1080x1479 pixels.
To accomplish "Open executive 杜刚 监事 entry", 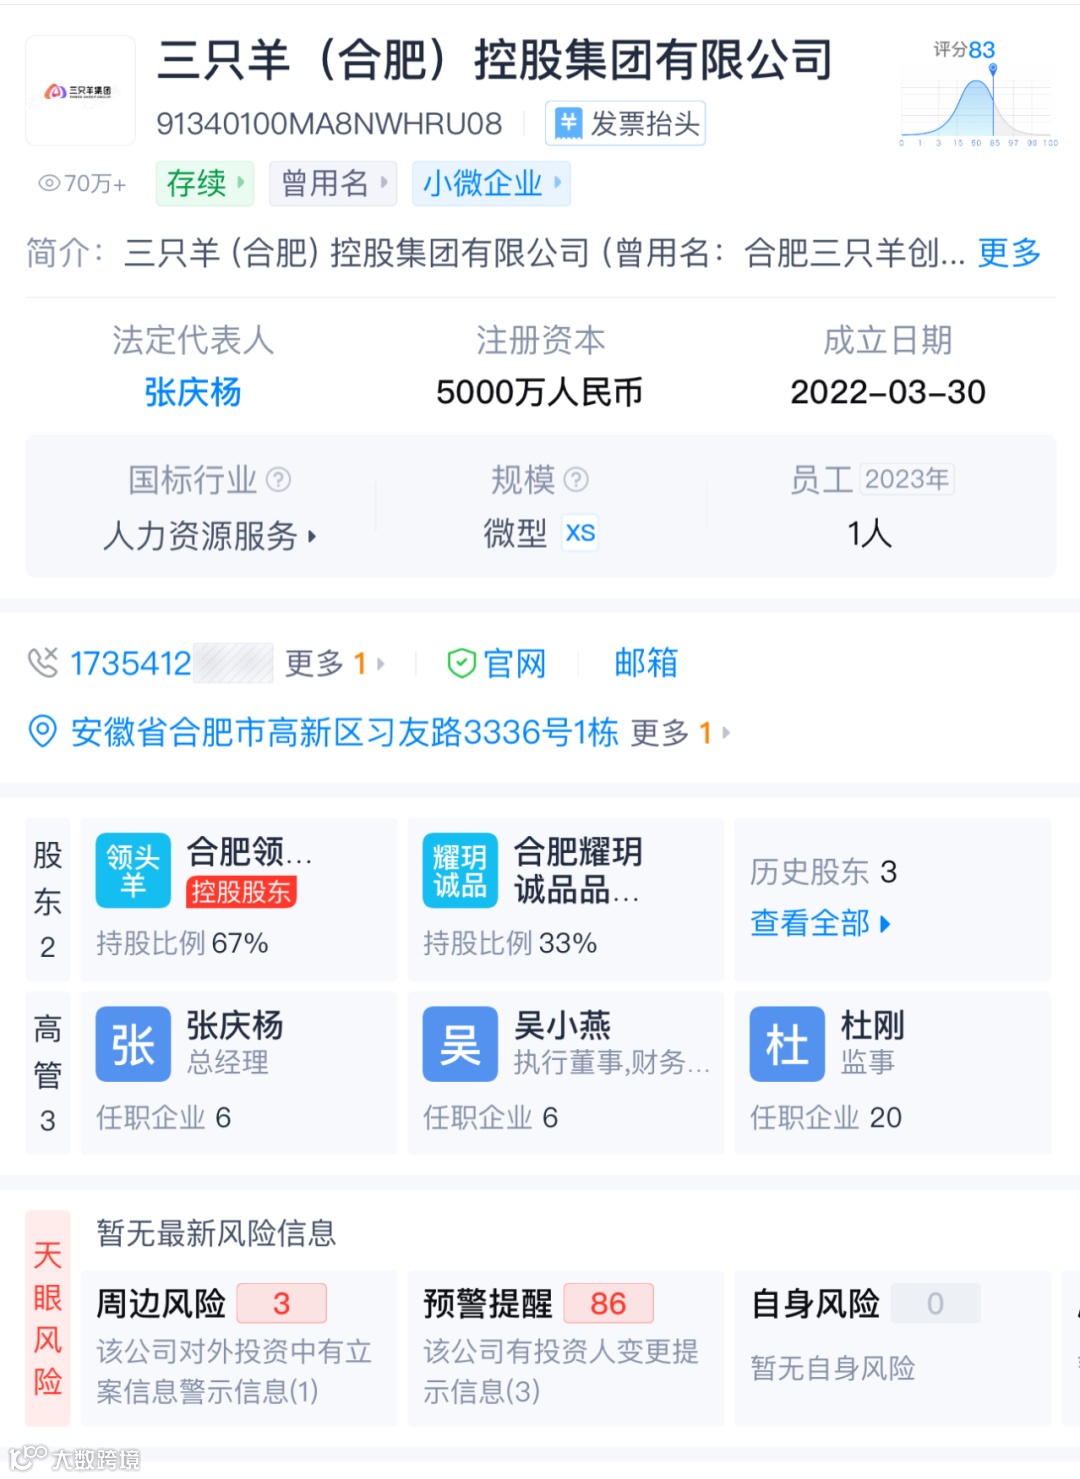I will (x=893, y=1073).
